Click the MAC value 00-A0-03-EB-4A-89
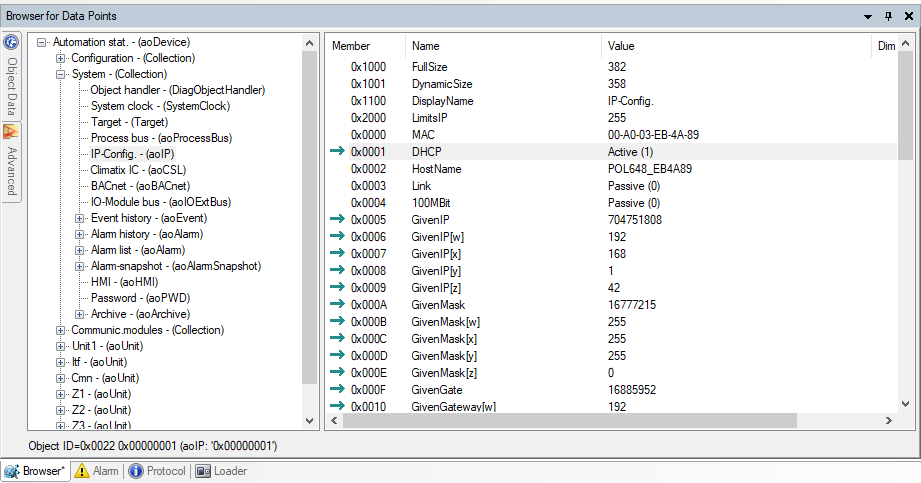Viewport: 921px width, 483px height. 653,135
